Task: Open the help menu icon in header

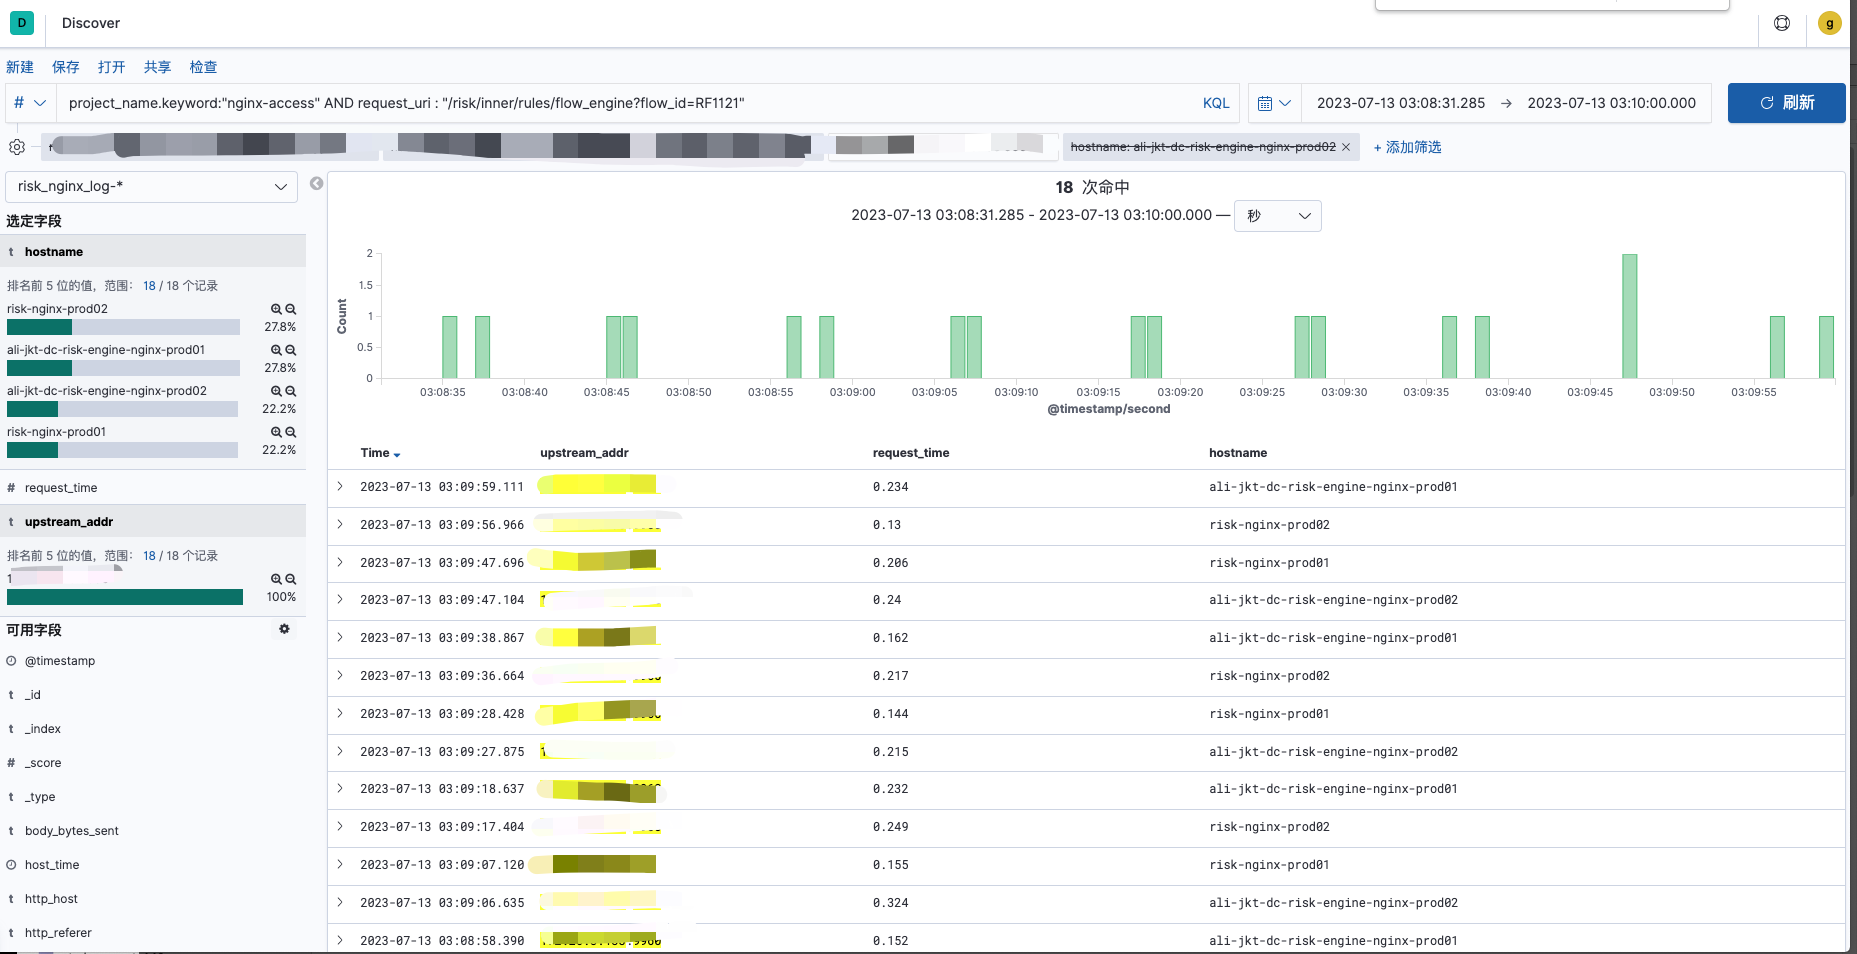Action: tap(1782, 23)
